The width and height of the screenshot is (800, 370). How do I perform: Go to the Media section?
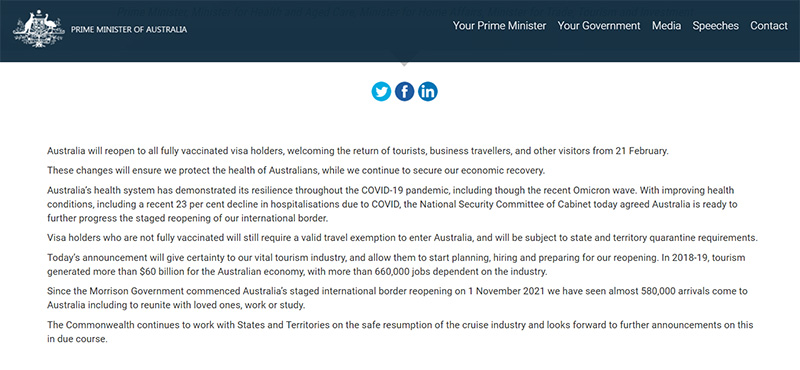[666, 26]
